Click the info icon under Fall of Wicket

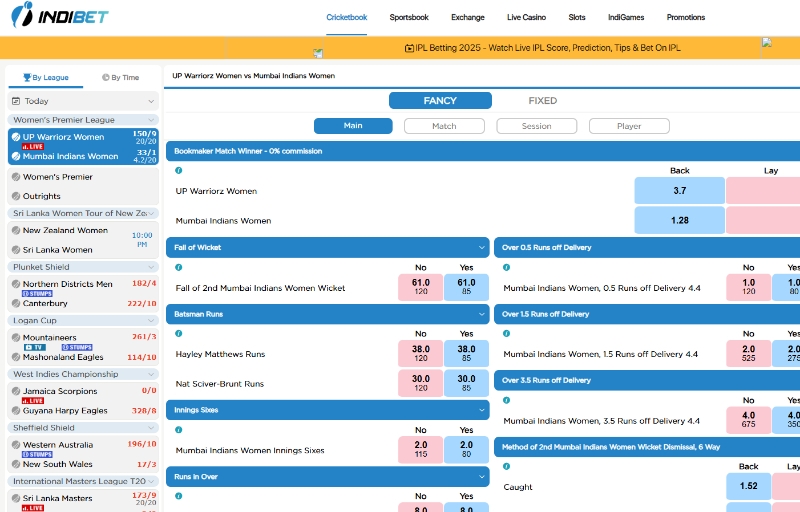(179, 267)
